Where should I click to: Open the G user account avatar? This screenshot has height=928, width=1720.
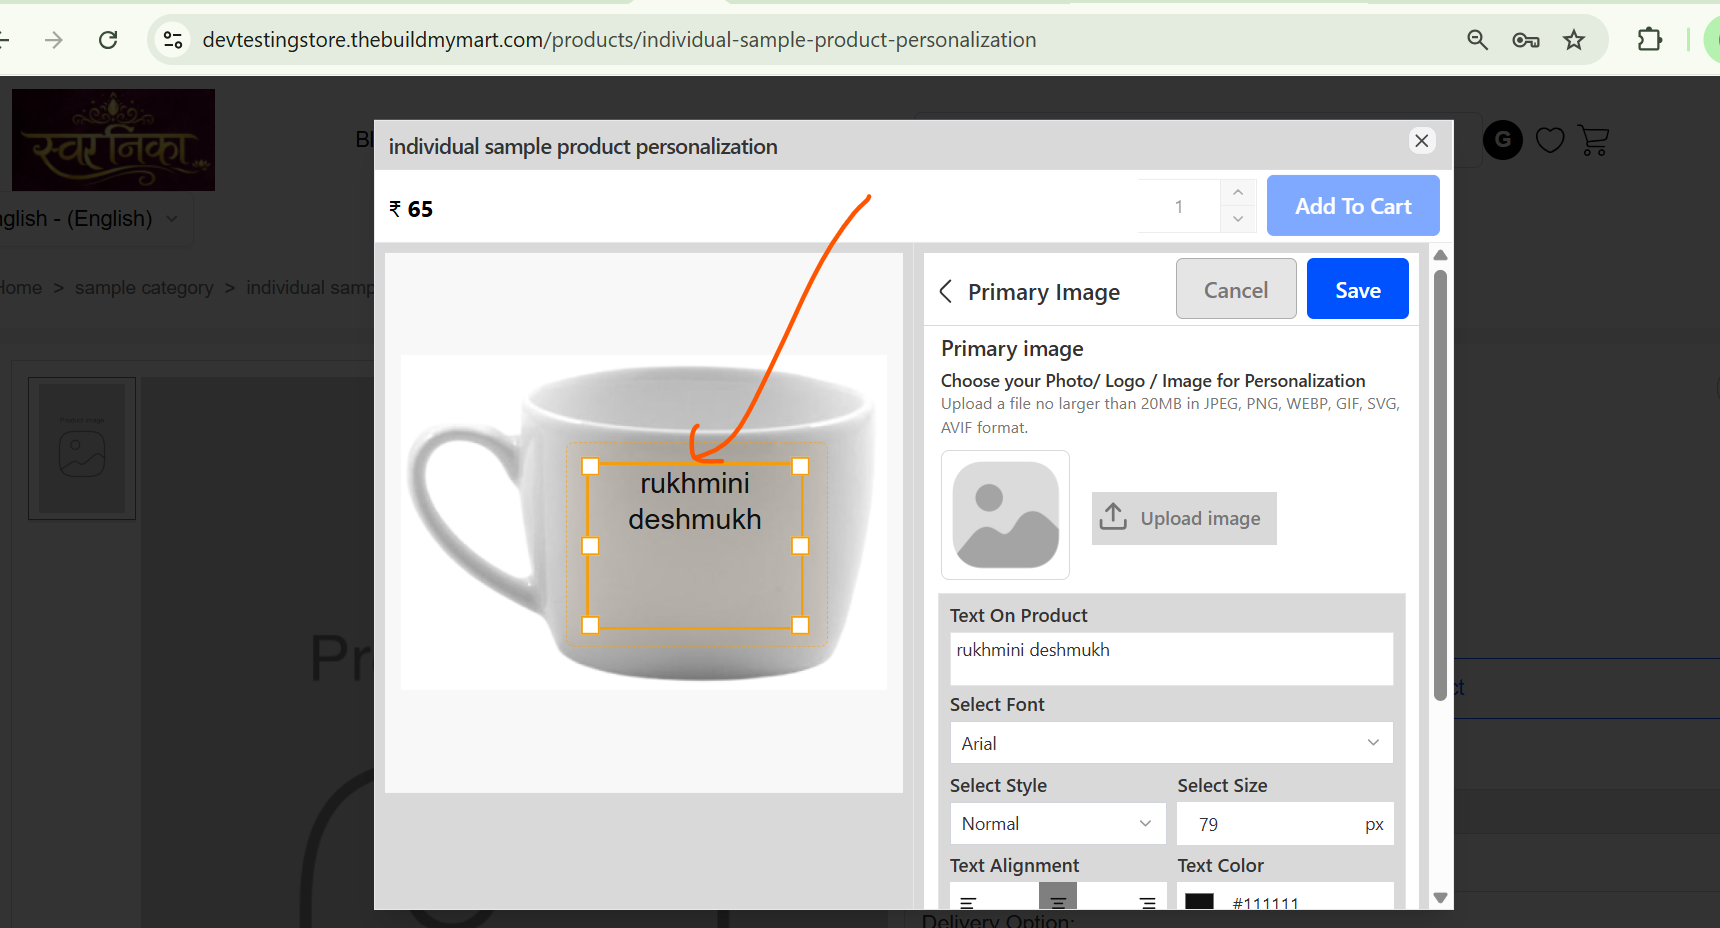point(1502,140)
